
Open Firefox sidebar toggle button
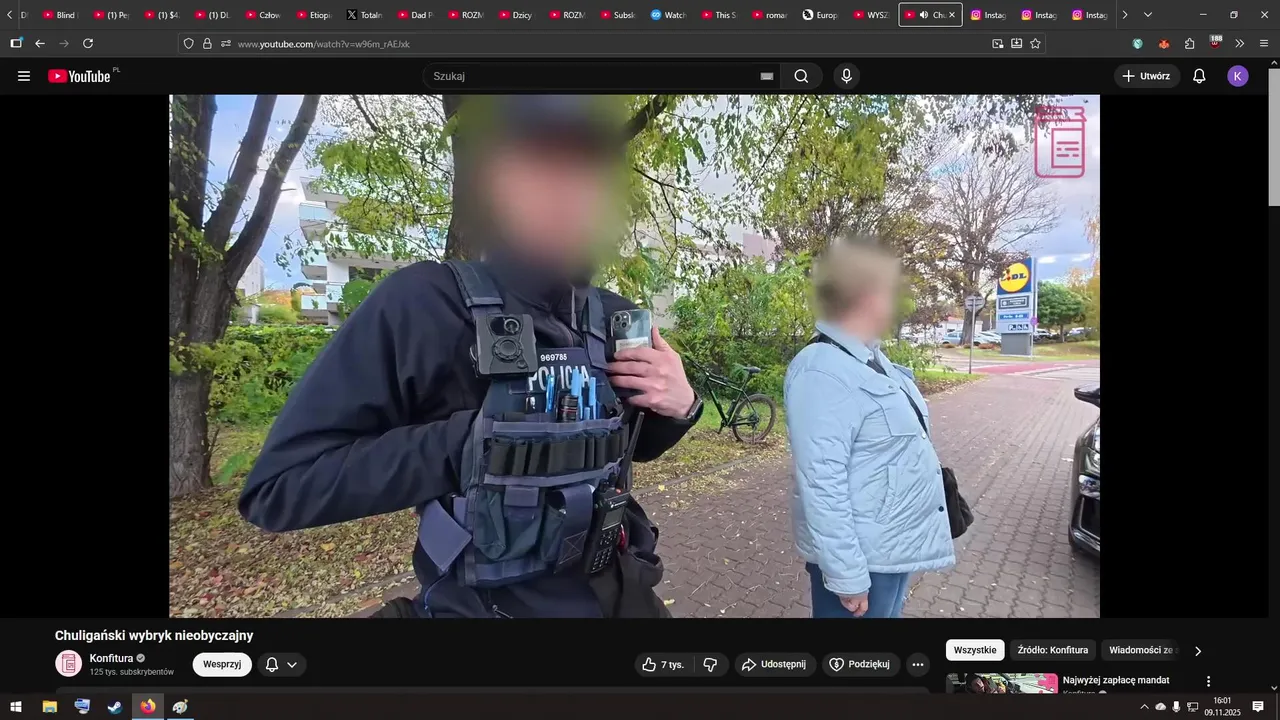pyautogui.click(x=16, y=43)
